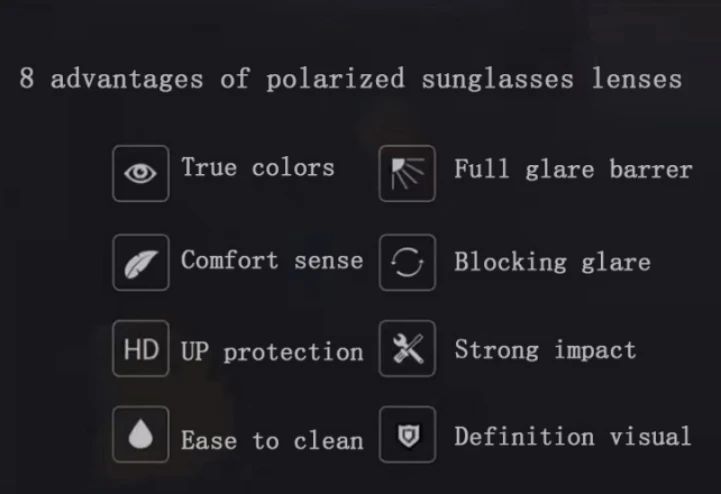This screenshot has width=721, height=494.
Task: Click the Ease to clean text
Action: [x=271, y=440]
